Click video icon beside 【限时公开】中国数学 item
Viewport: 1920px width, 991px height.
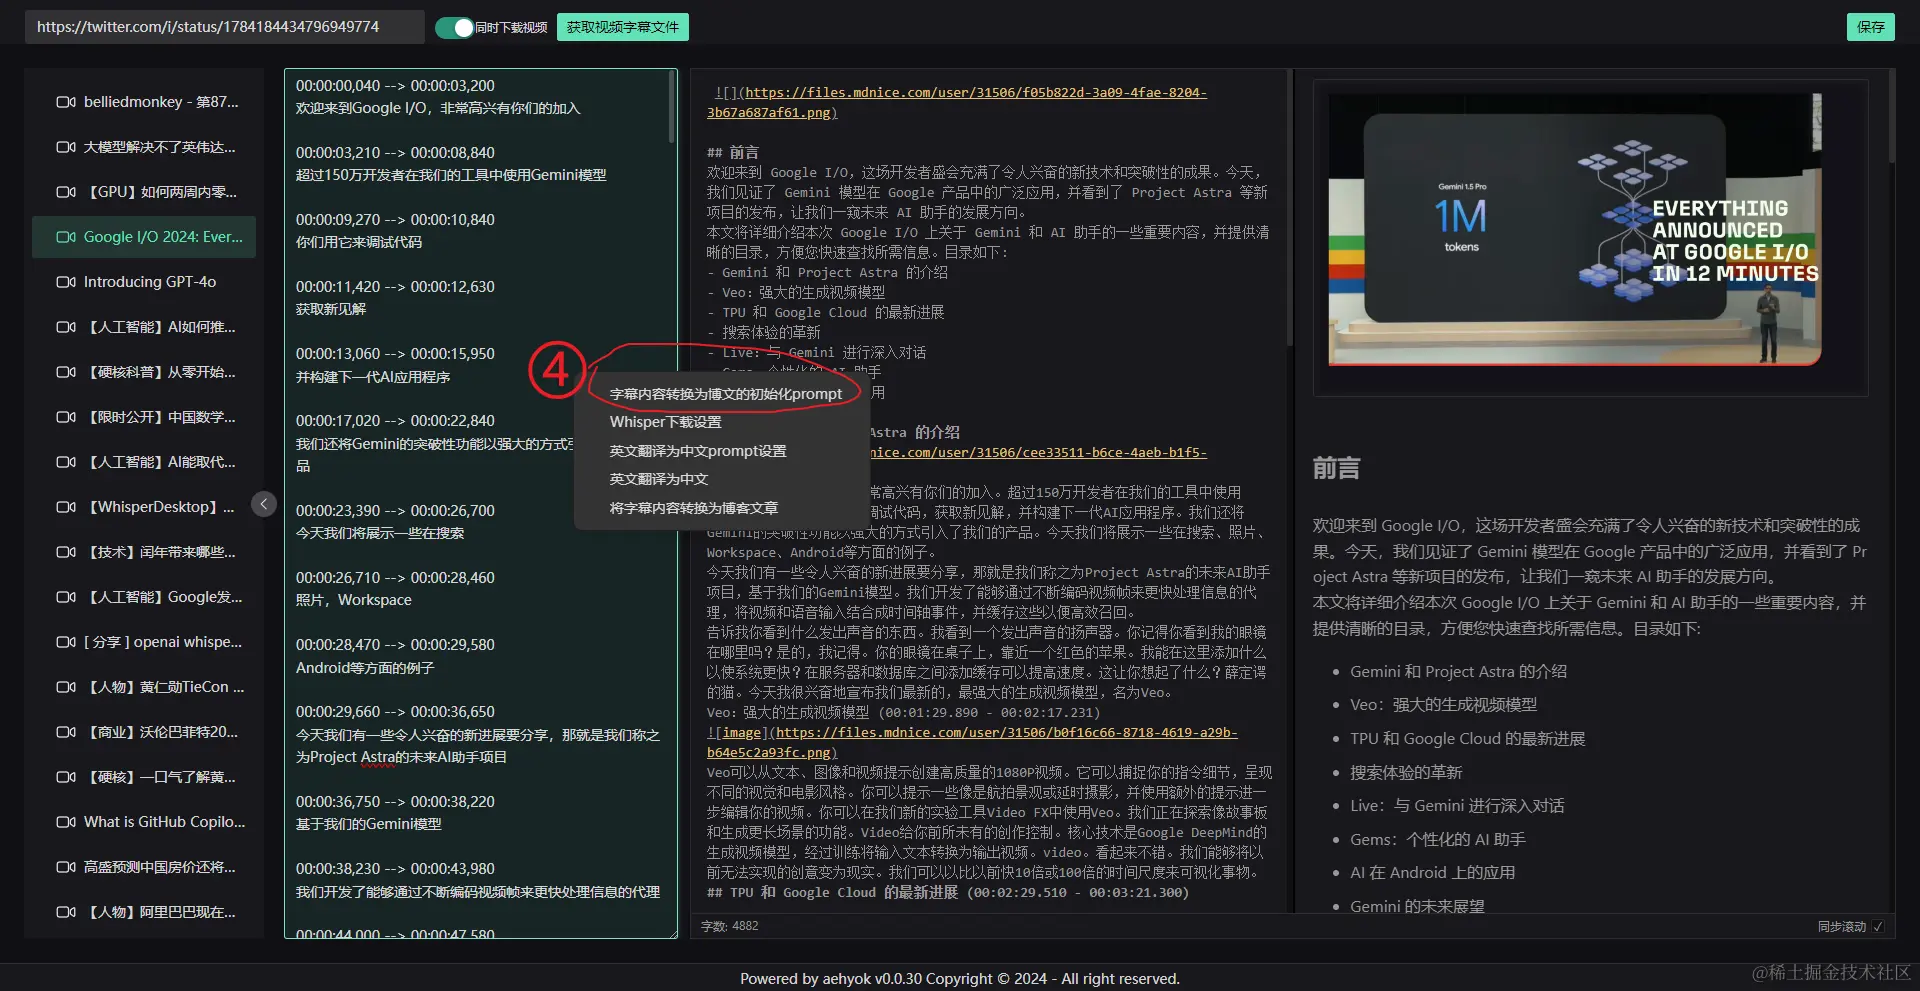(x=66, y=417)
